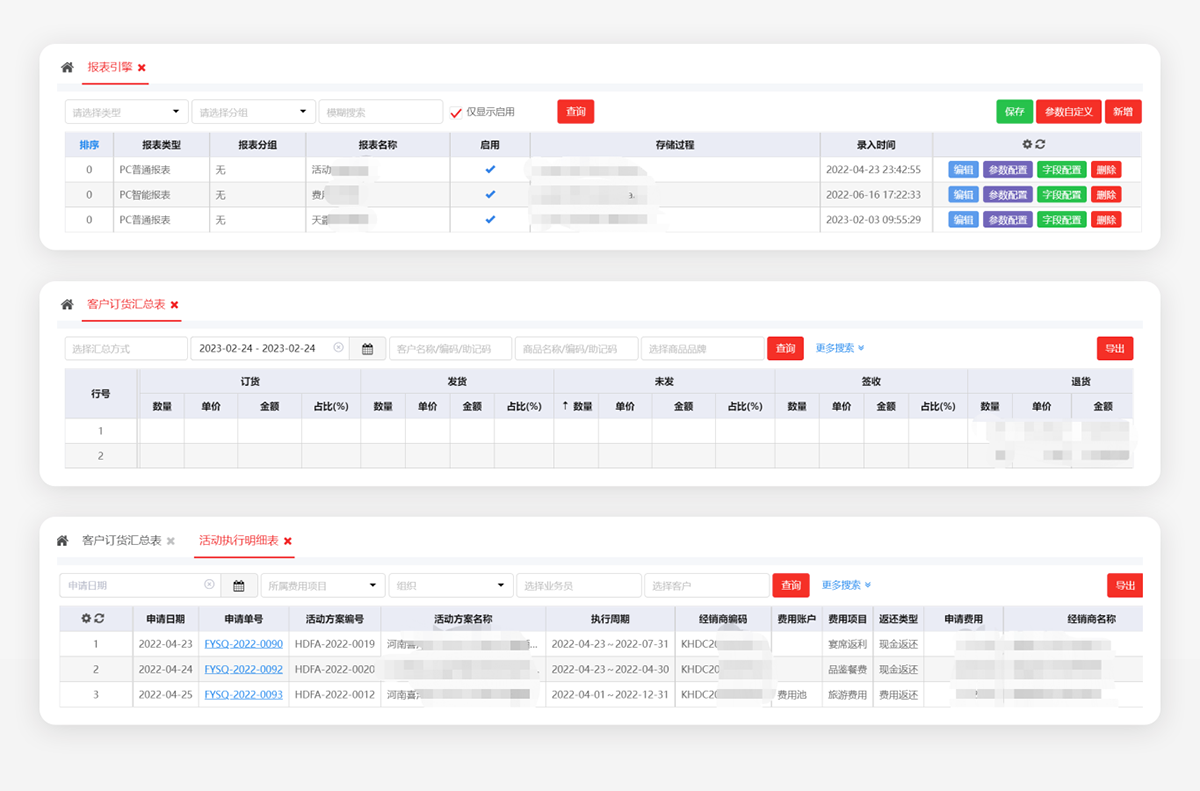The width and height of the screenshot is (1200, 791).
Task: Click the 模糊搜索 search input field
Action: (380, 112)
